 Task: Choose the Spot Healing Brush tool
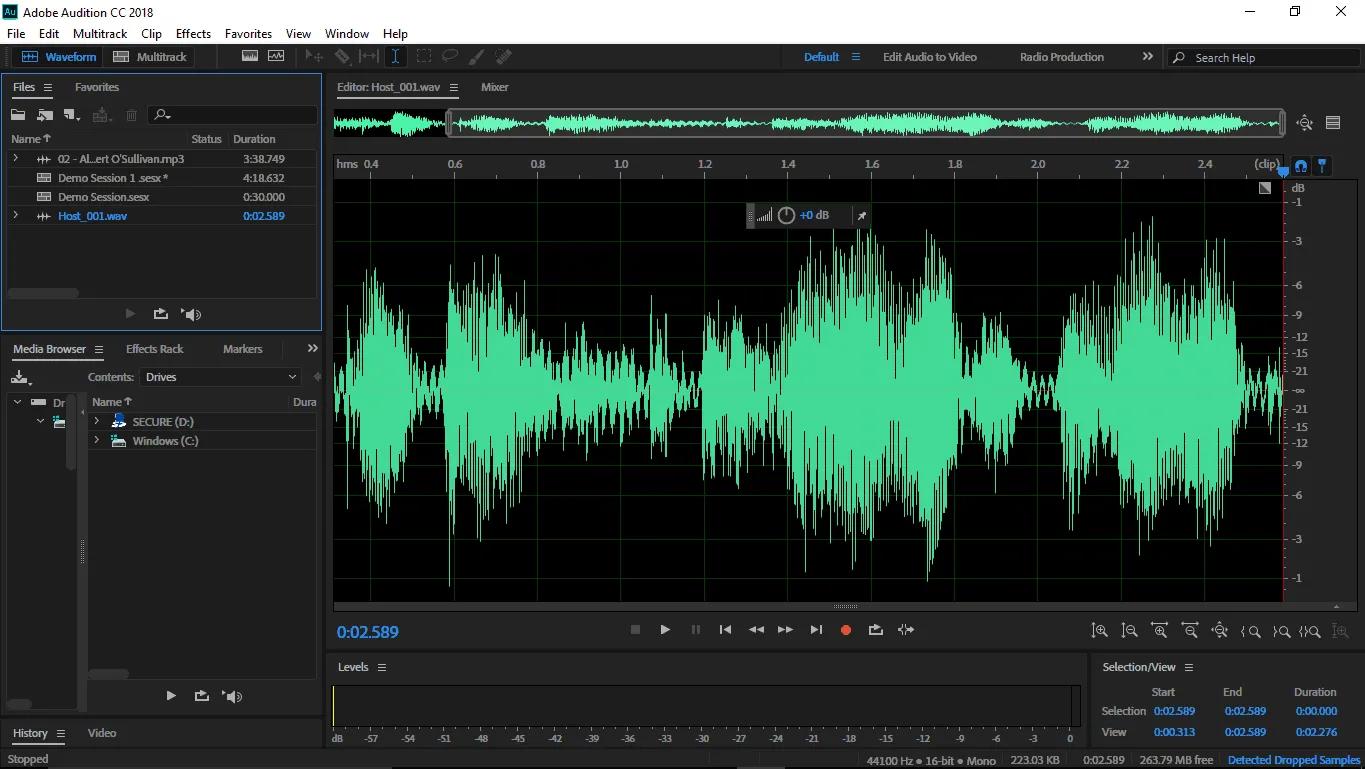(503, 56)
